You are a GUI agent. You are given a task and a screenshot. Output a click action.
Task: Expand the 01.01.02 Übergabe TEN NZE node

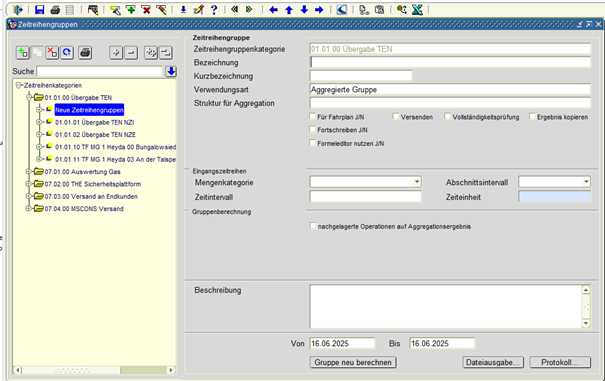[x=39, y=135]
